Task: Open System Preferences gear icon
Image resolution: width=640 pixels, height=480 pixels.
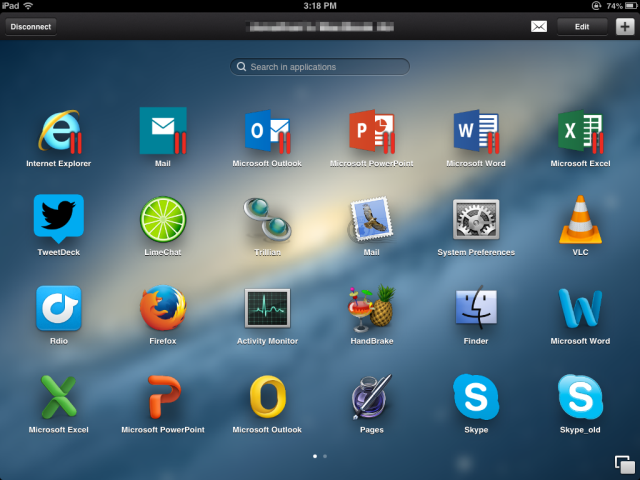Action: (x=476, y=219)
